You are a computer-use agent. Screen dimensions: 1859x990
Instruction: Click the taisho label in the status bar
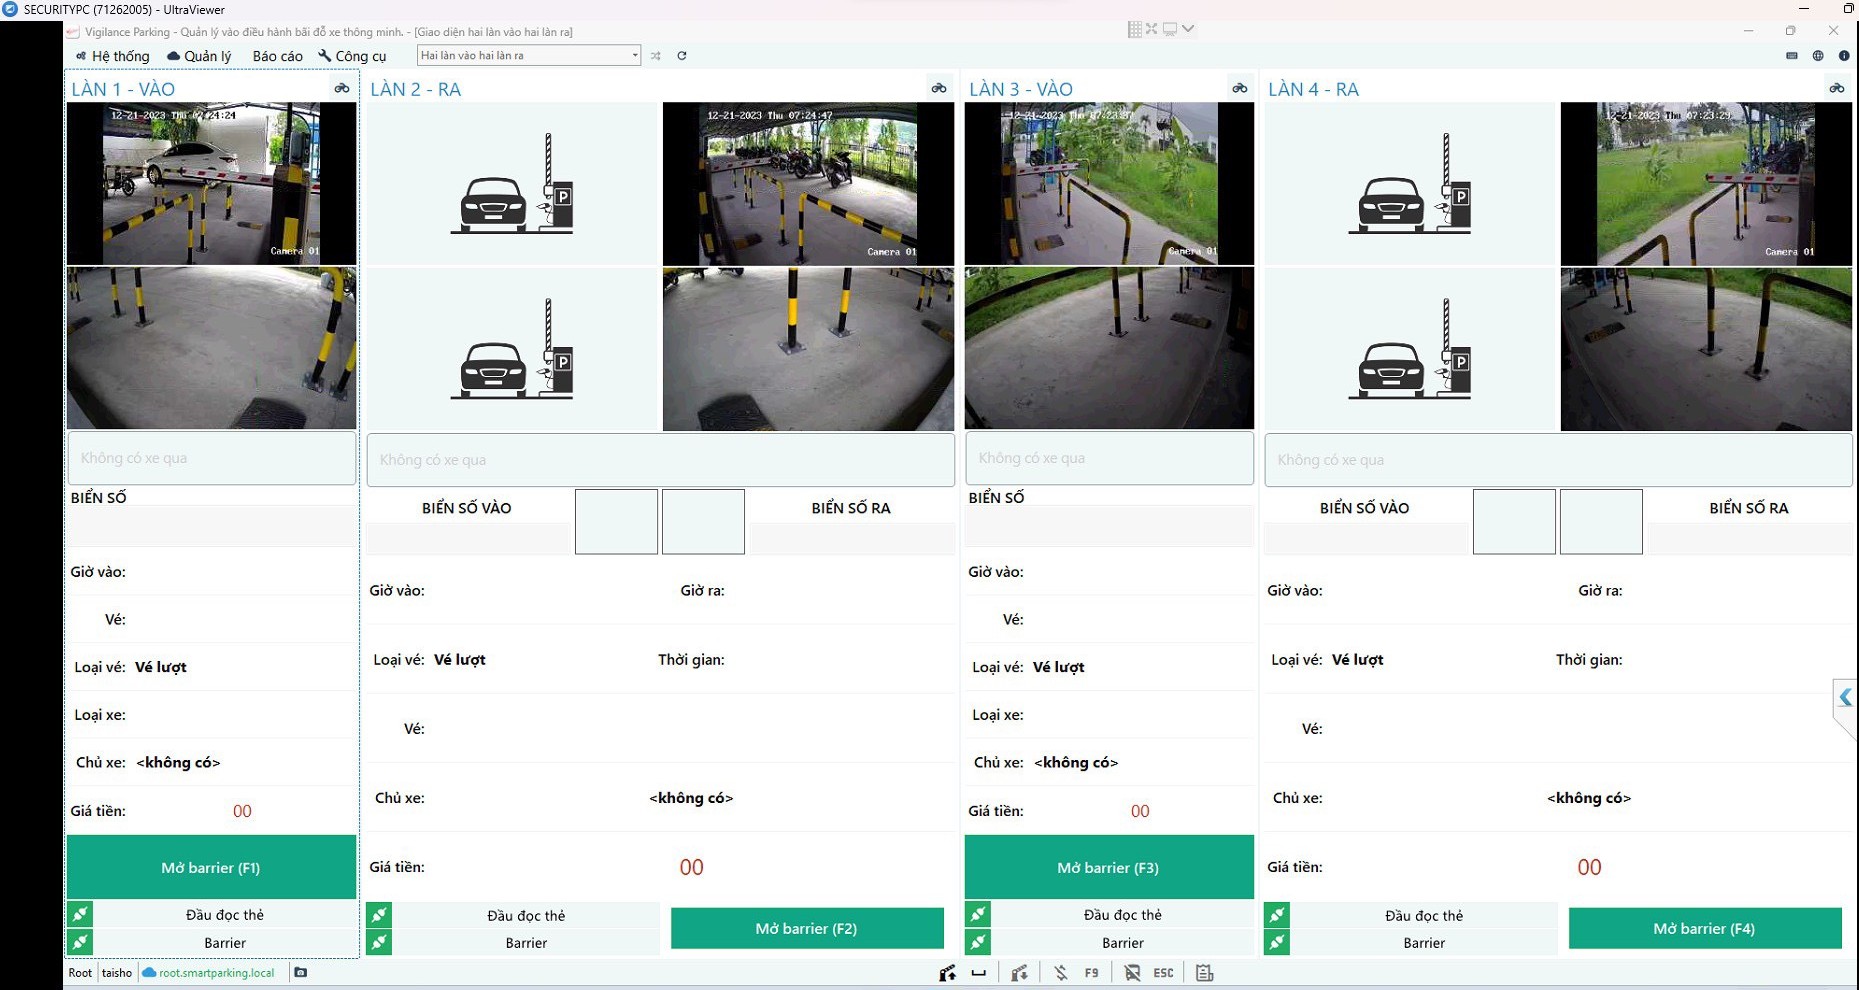[x=117, y=973]
